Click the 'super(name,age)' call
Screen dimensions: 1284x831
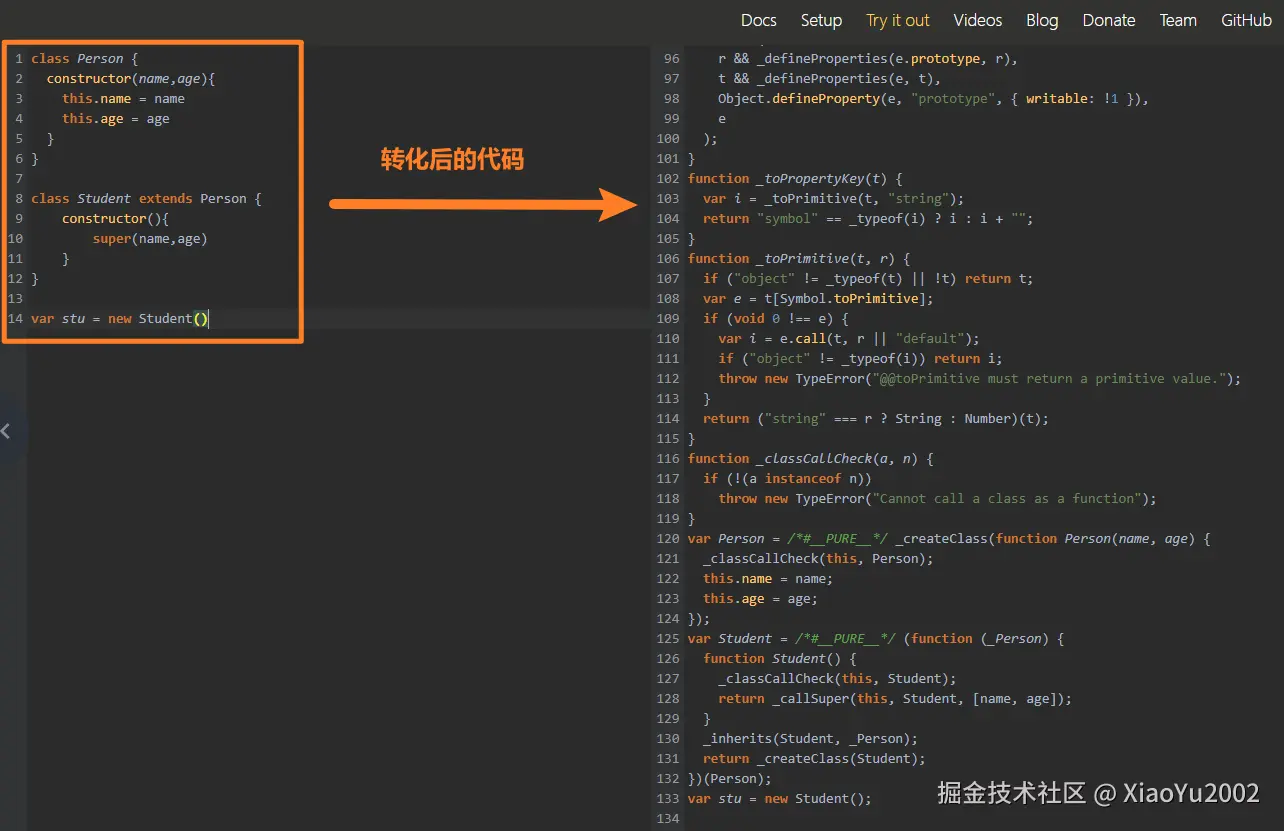[150, 238]
